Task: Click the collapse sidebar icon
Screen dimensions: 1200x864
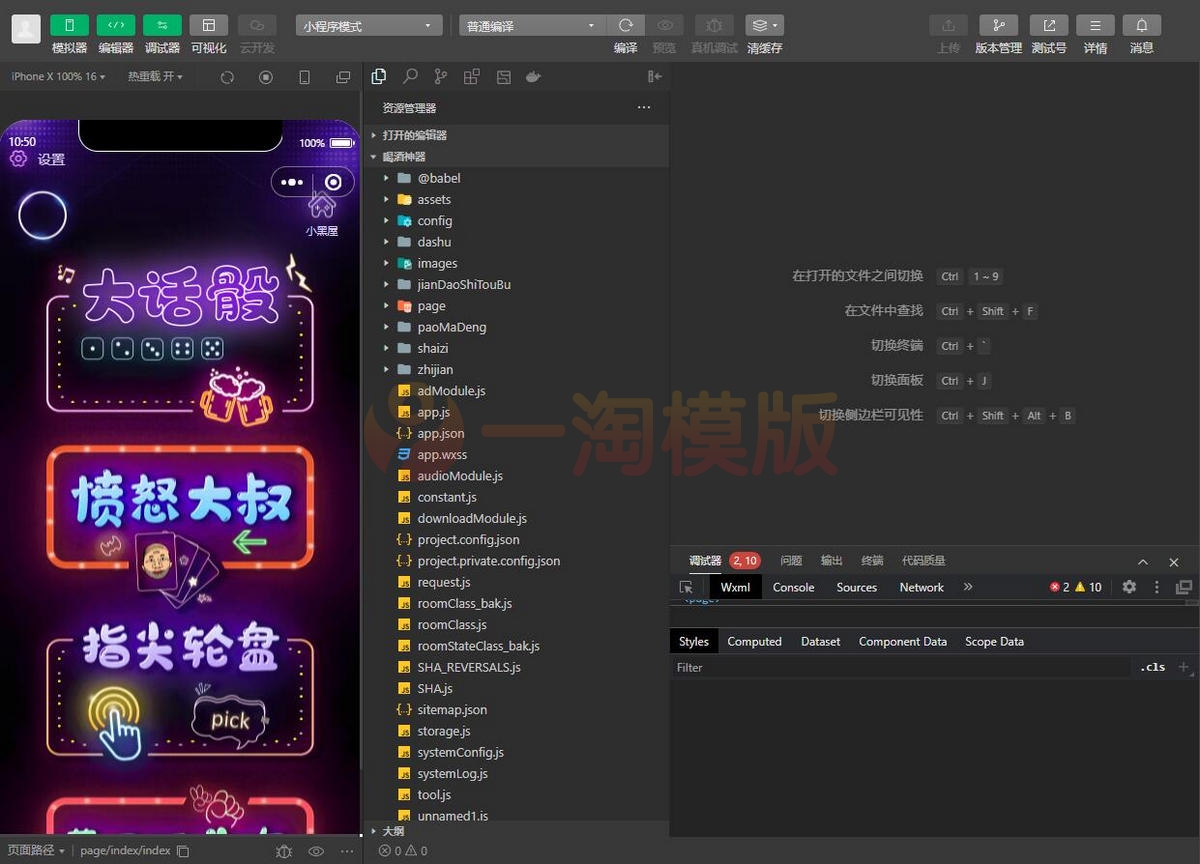Action: (x=655, y=76)
